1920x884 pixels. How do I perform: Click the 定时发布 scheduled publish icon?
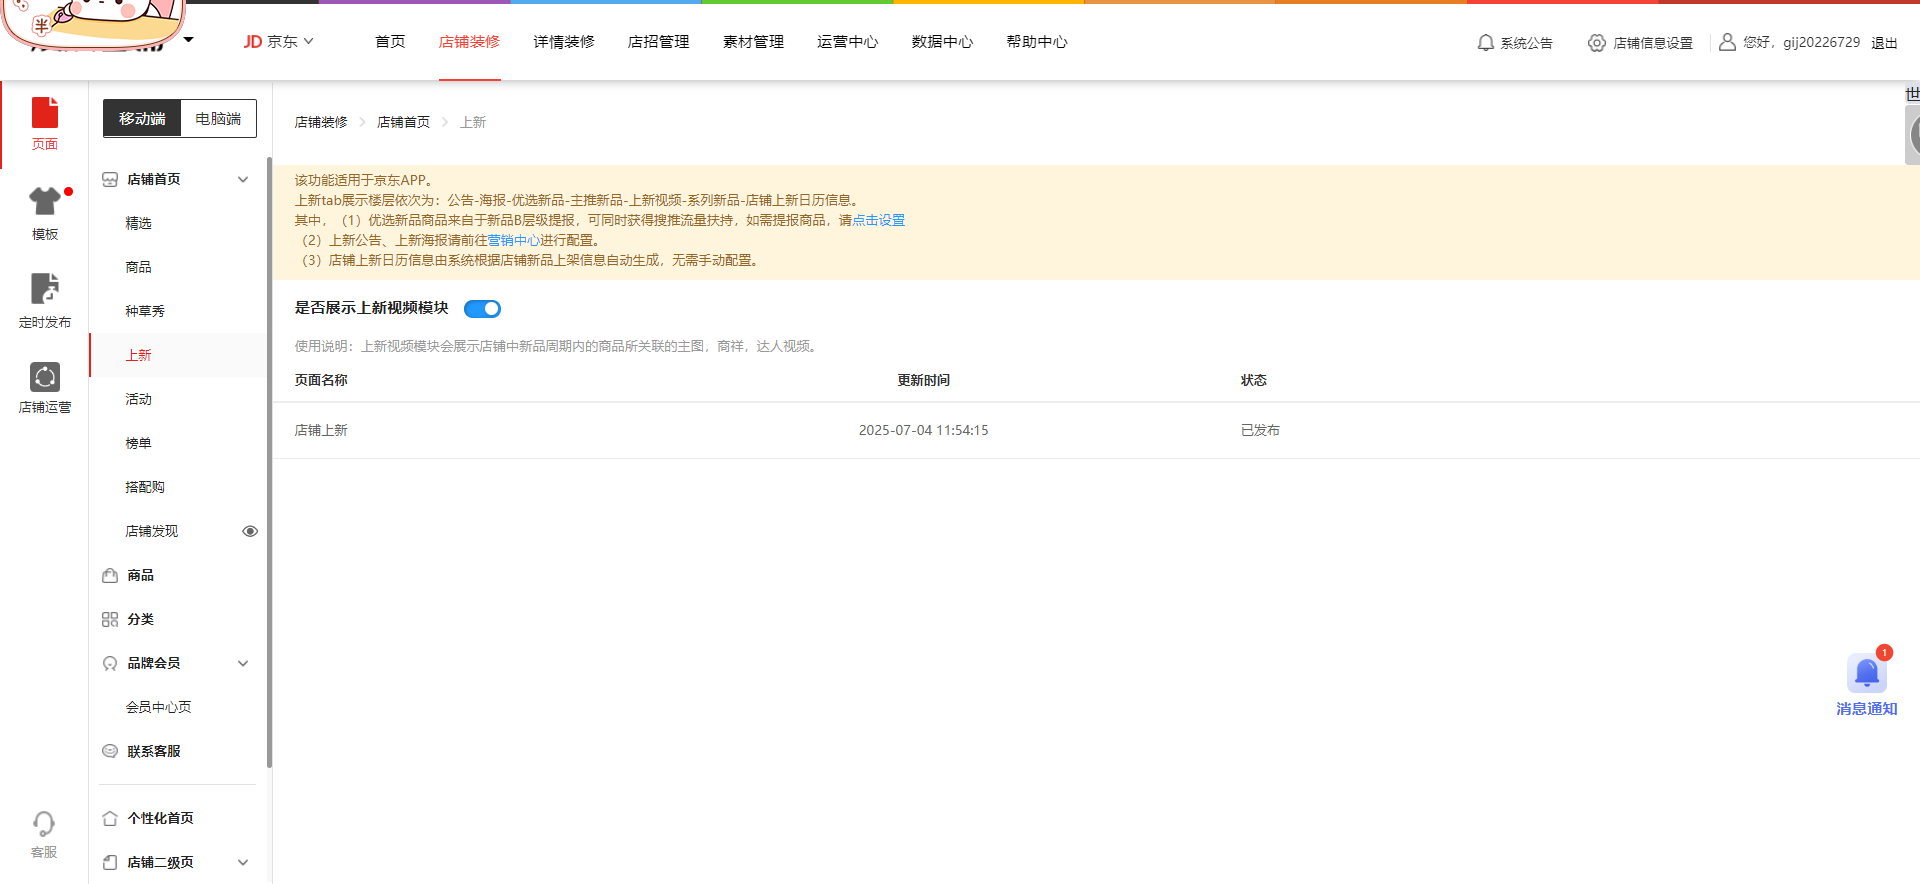[45, 289]
